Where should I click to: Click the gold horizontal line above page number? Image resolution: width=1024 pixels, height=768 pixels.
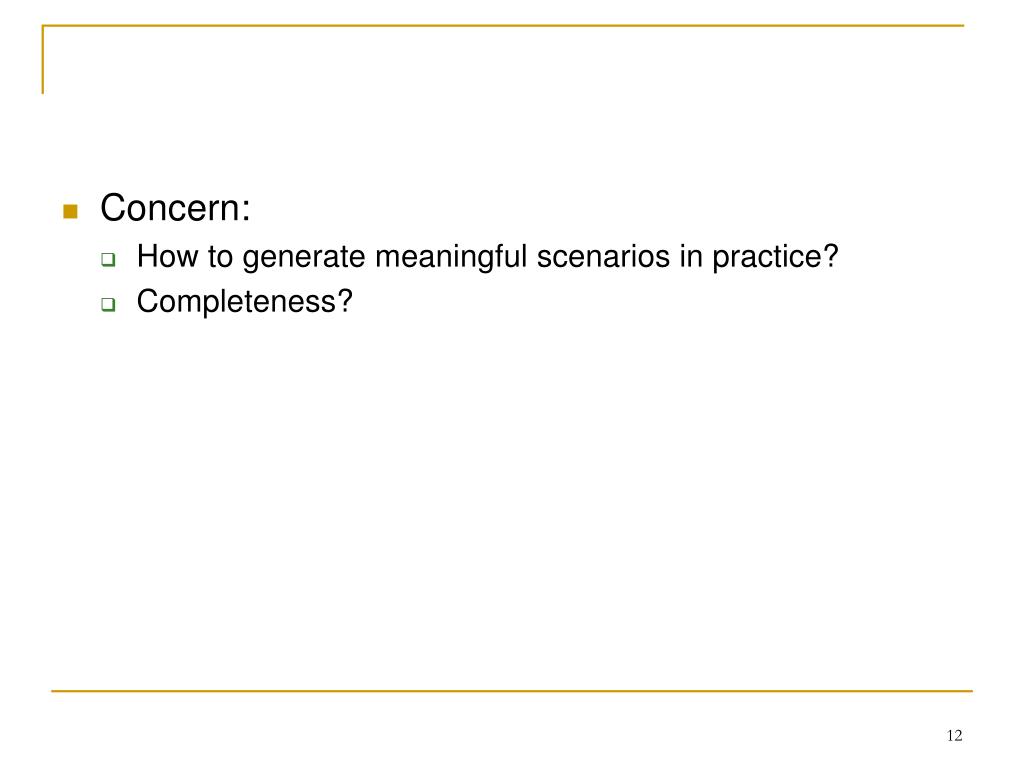point(512,690)
